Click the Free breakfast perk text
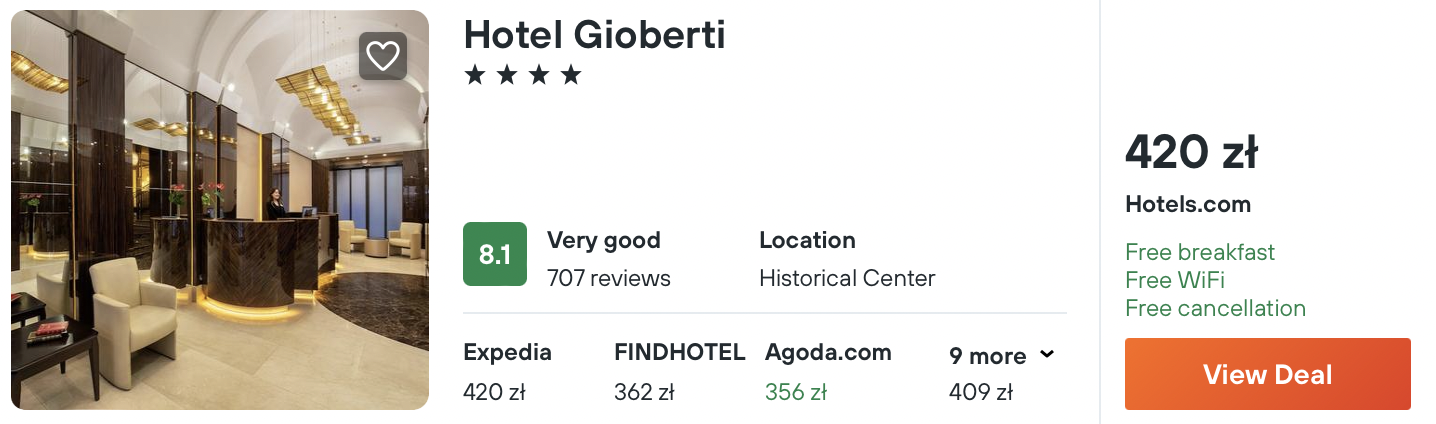The height and width of the screenshot is (424, 1436). coord(1200,252)
